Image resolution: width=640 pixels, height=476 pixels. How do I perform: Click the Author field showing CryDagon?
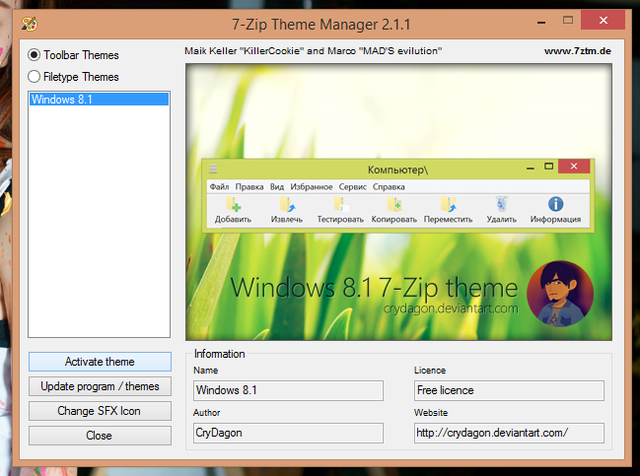(288, 433)
